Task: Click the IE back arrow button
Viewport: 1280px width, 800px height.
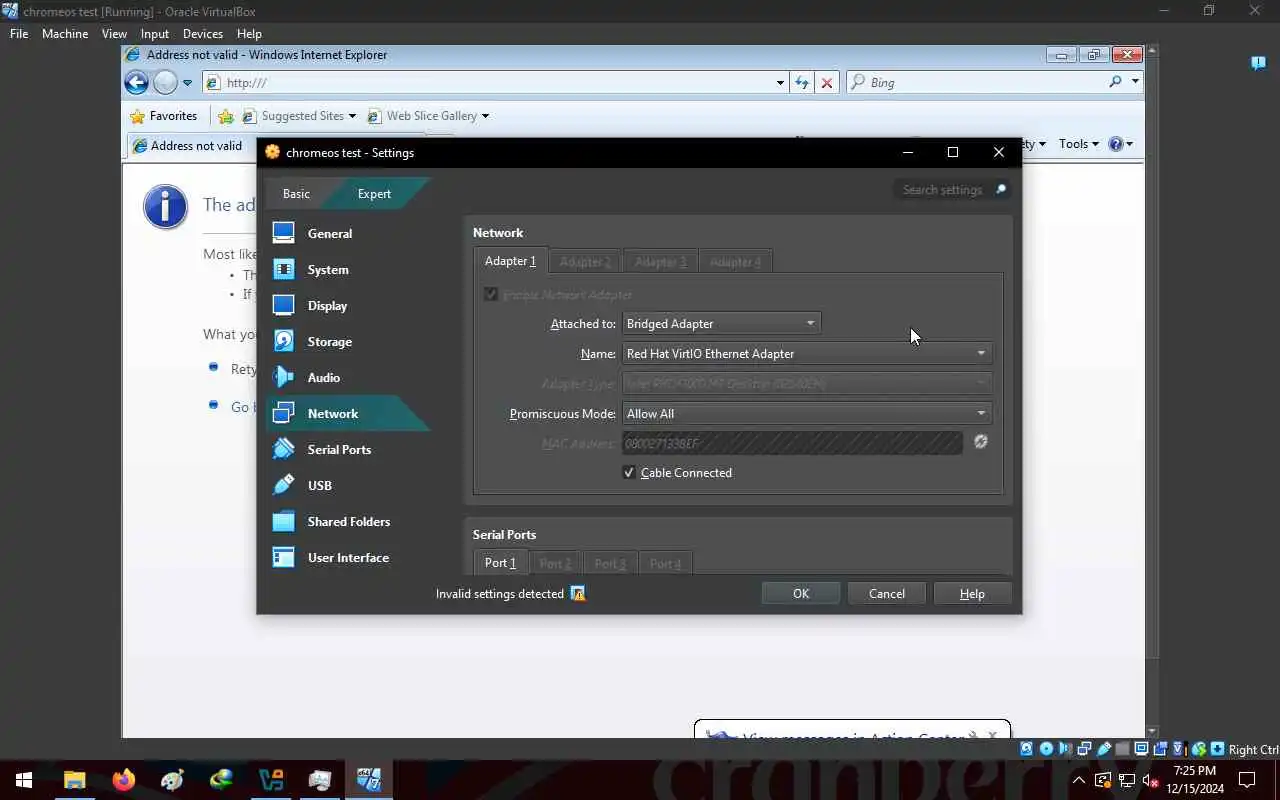Action: [136, 83]
